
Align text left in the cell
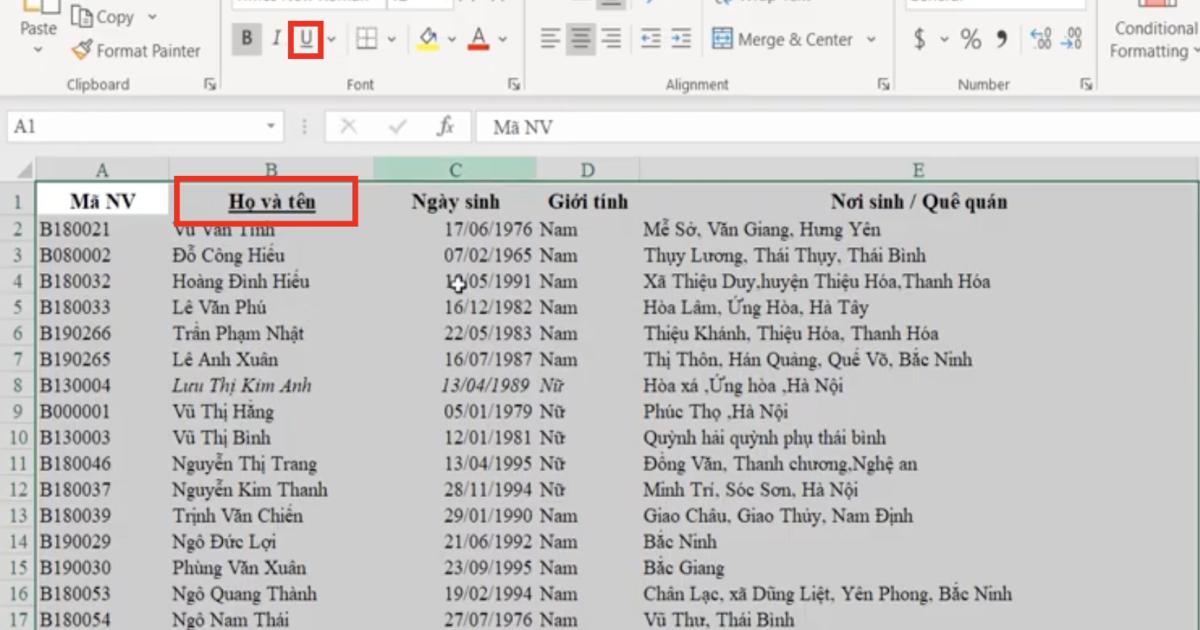[x=550, y=39]
